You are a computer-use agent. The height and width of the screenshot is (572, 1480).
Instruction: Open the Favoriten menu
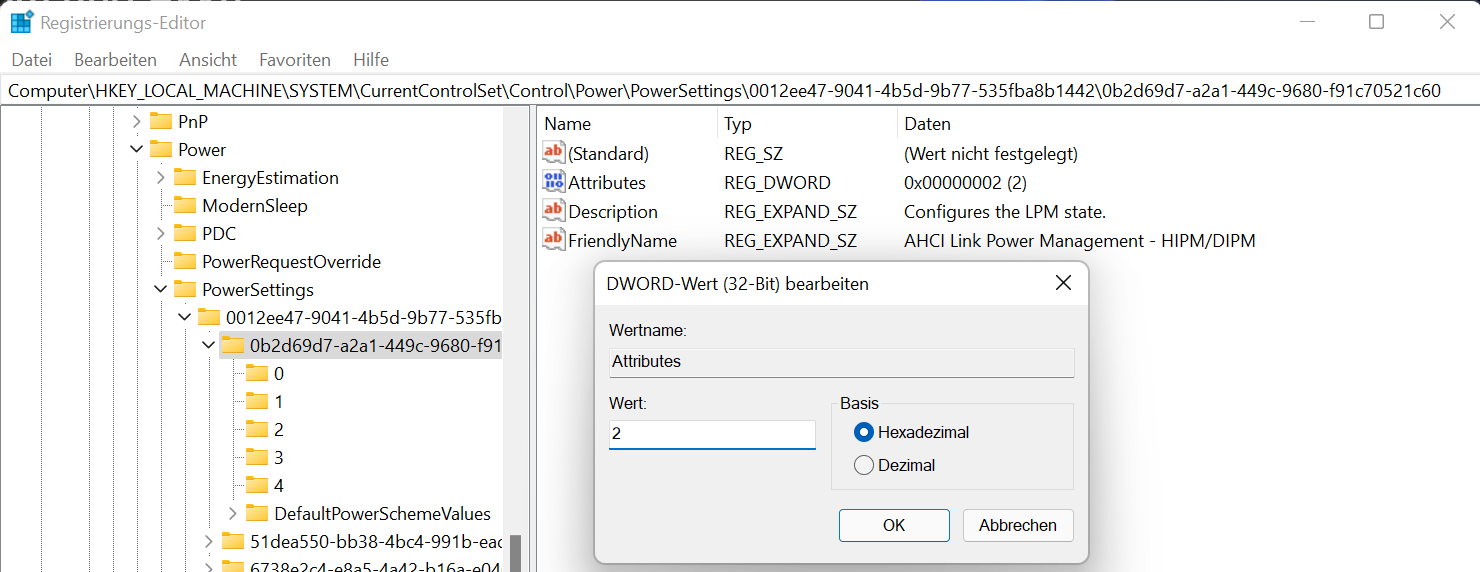pos(295,60)
